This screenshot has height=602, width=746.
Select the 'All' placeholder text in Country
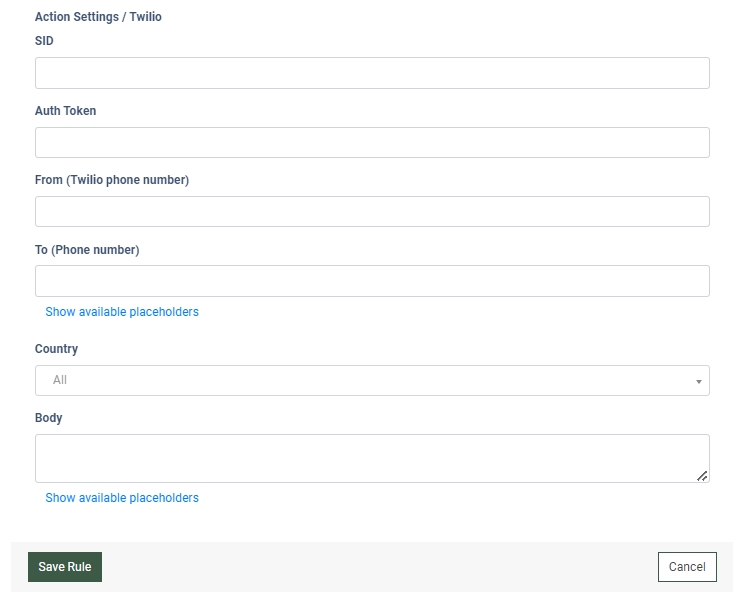point(59,380)
